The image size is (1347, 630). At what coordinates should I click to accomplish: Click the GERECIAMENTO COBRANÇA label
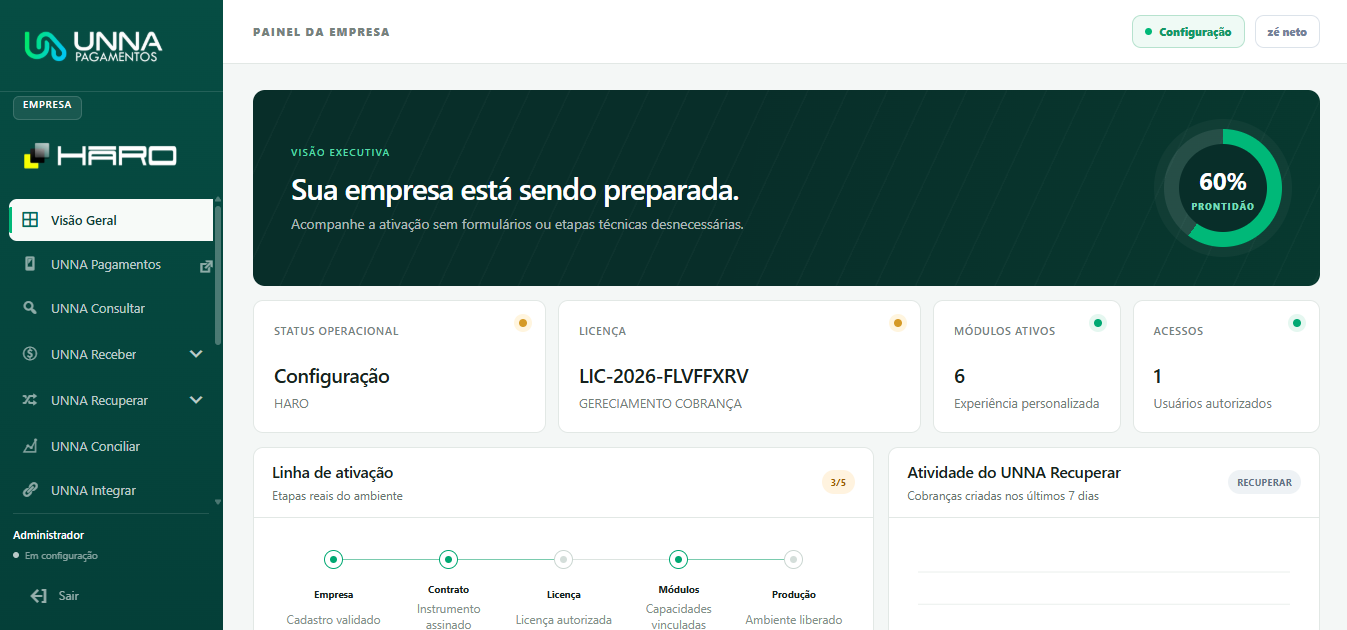click(660, 404)
